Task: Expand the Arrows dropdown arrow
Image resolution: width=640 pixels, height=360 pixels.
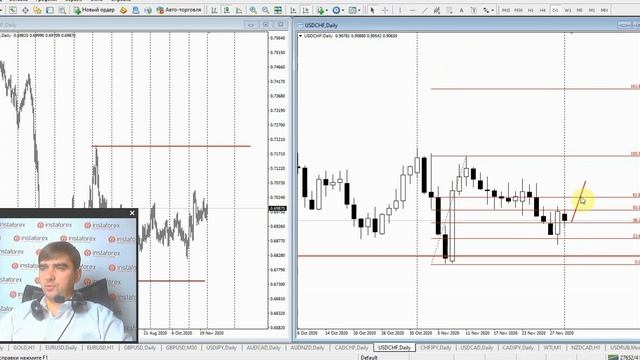Action: coord(493,10)
